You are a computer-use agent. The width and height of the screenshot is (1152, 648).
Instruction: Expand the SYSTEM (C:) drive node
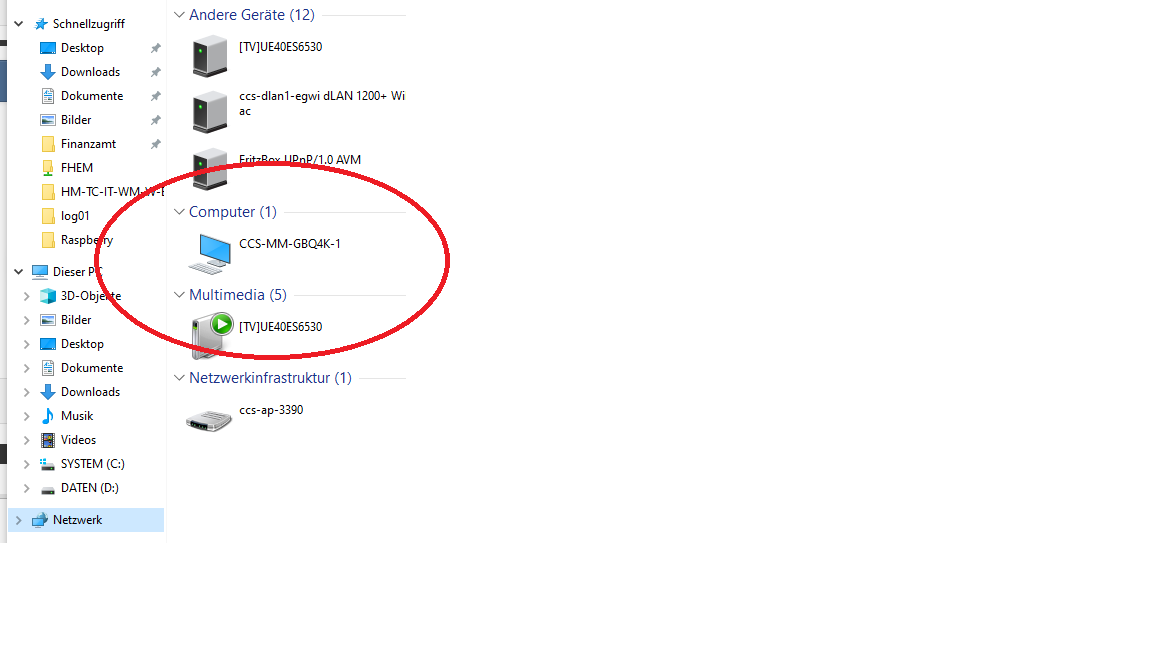(26, 464)
